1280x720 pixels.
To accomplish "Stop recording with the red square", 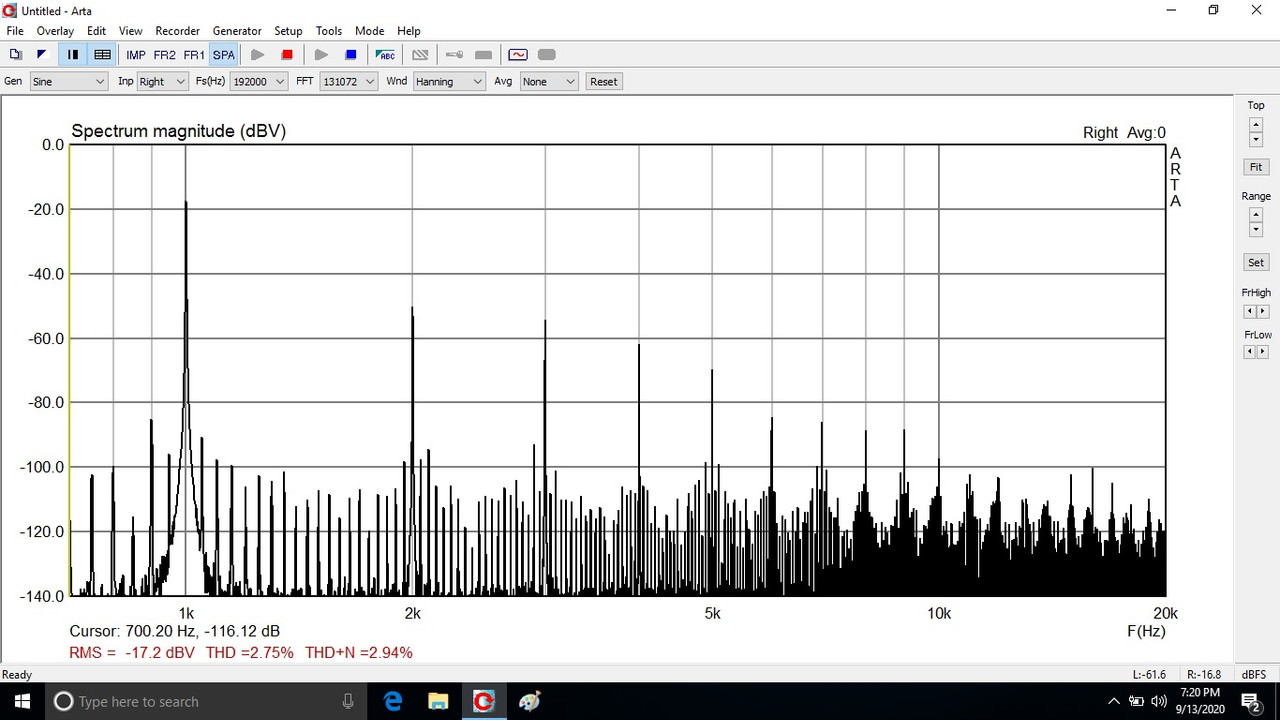I will 287,55.
